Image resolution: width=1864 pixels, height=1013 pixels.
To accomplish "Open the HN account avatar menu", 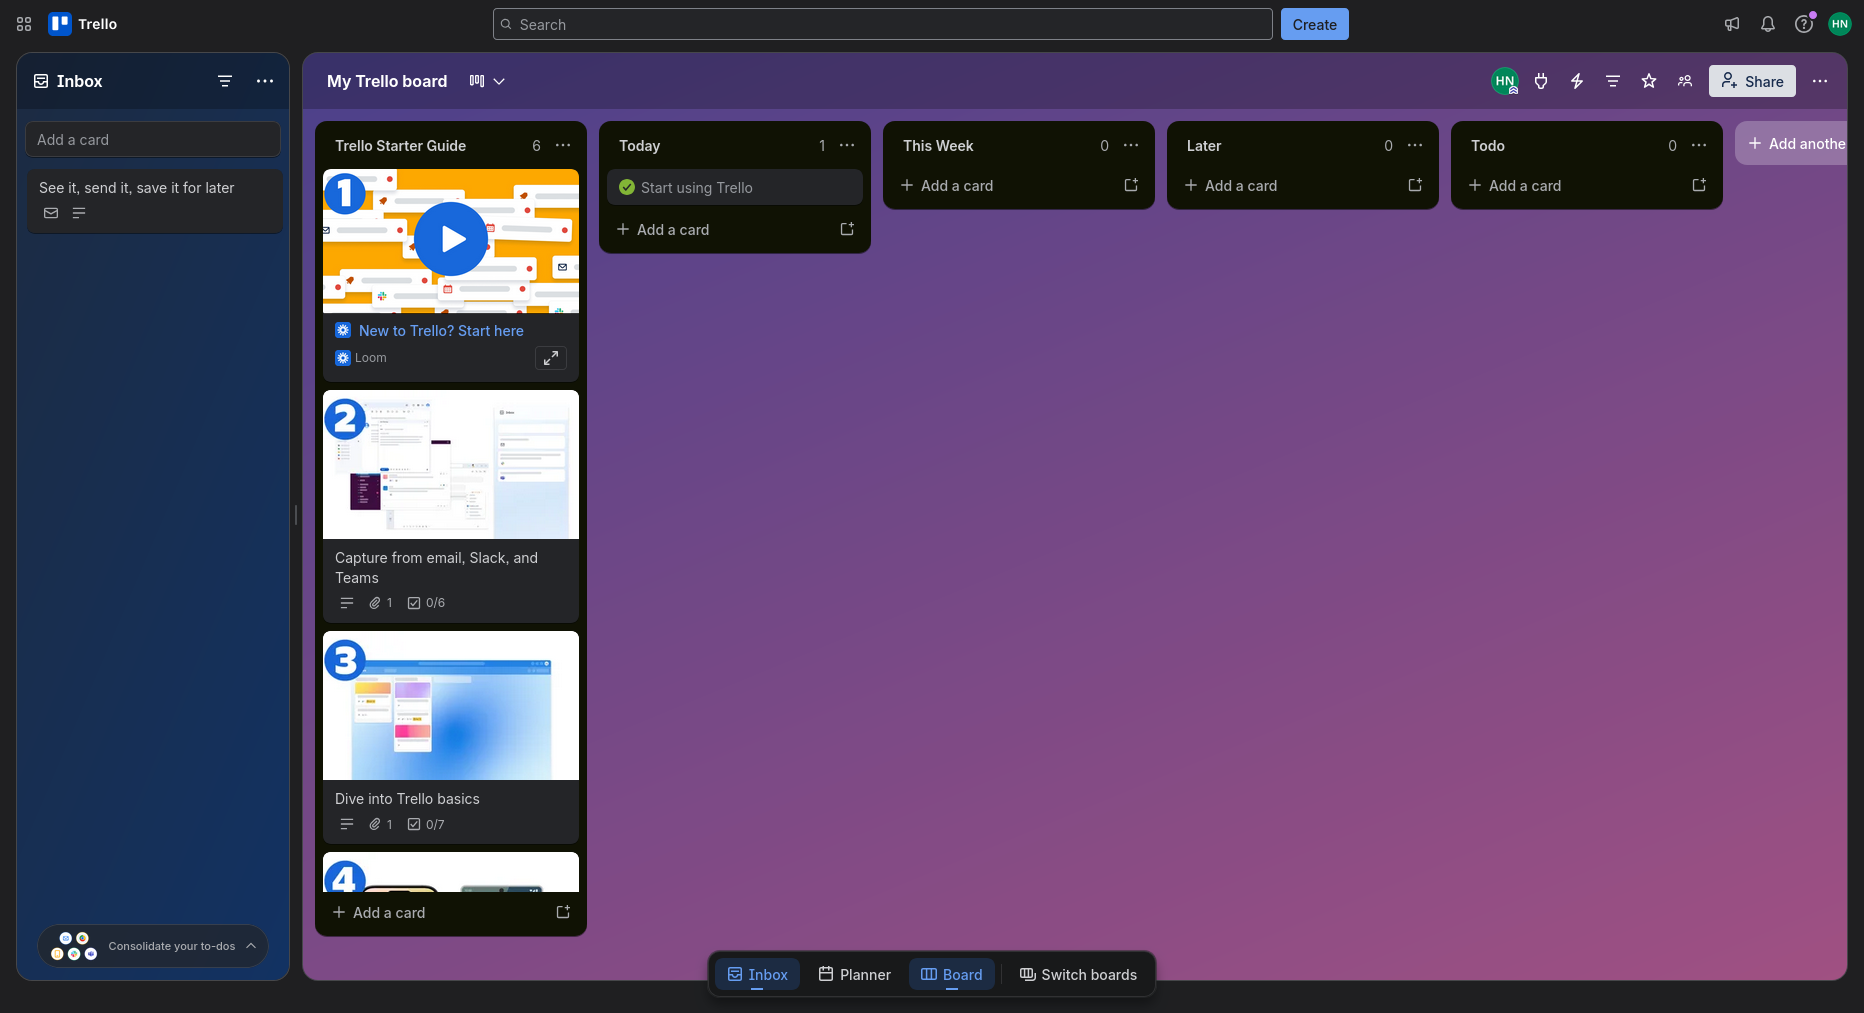I will tap(1840, 24).
